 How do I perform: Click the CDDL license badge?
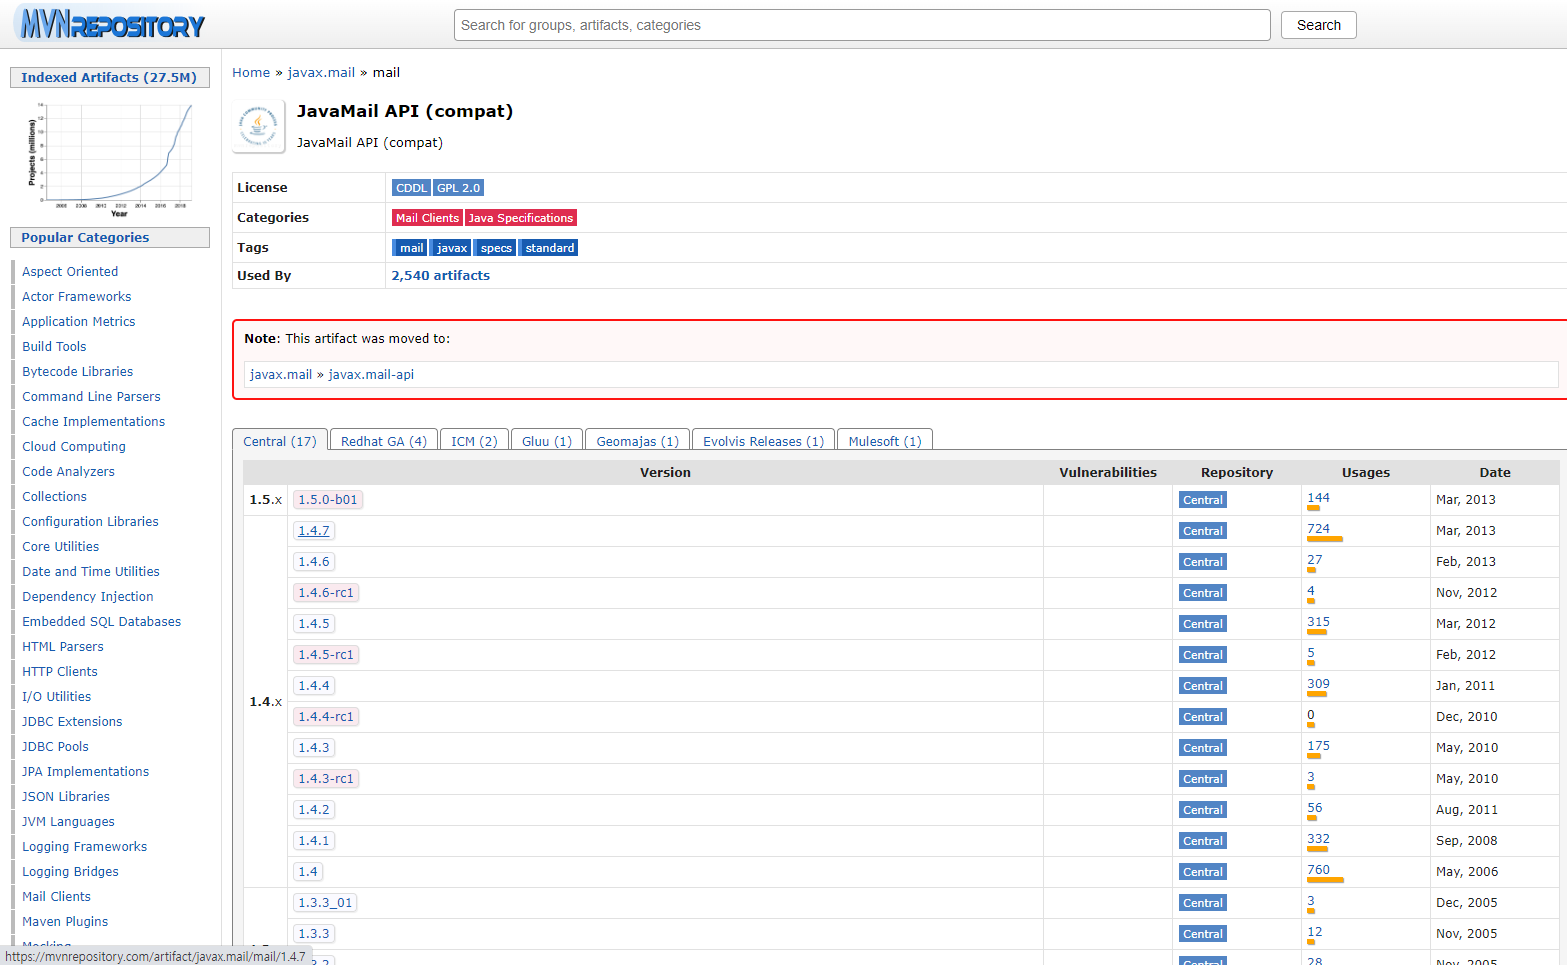click(411, 187)
